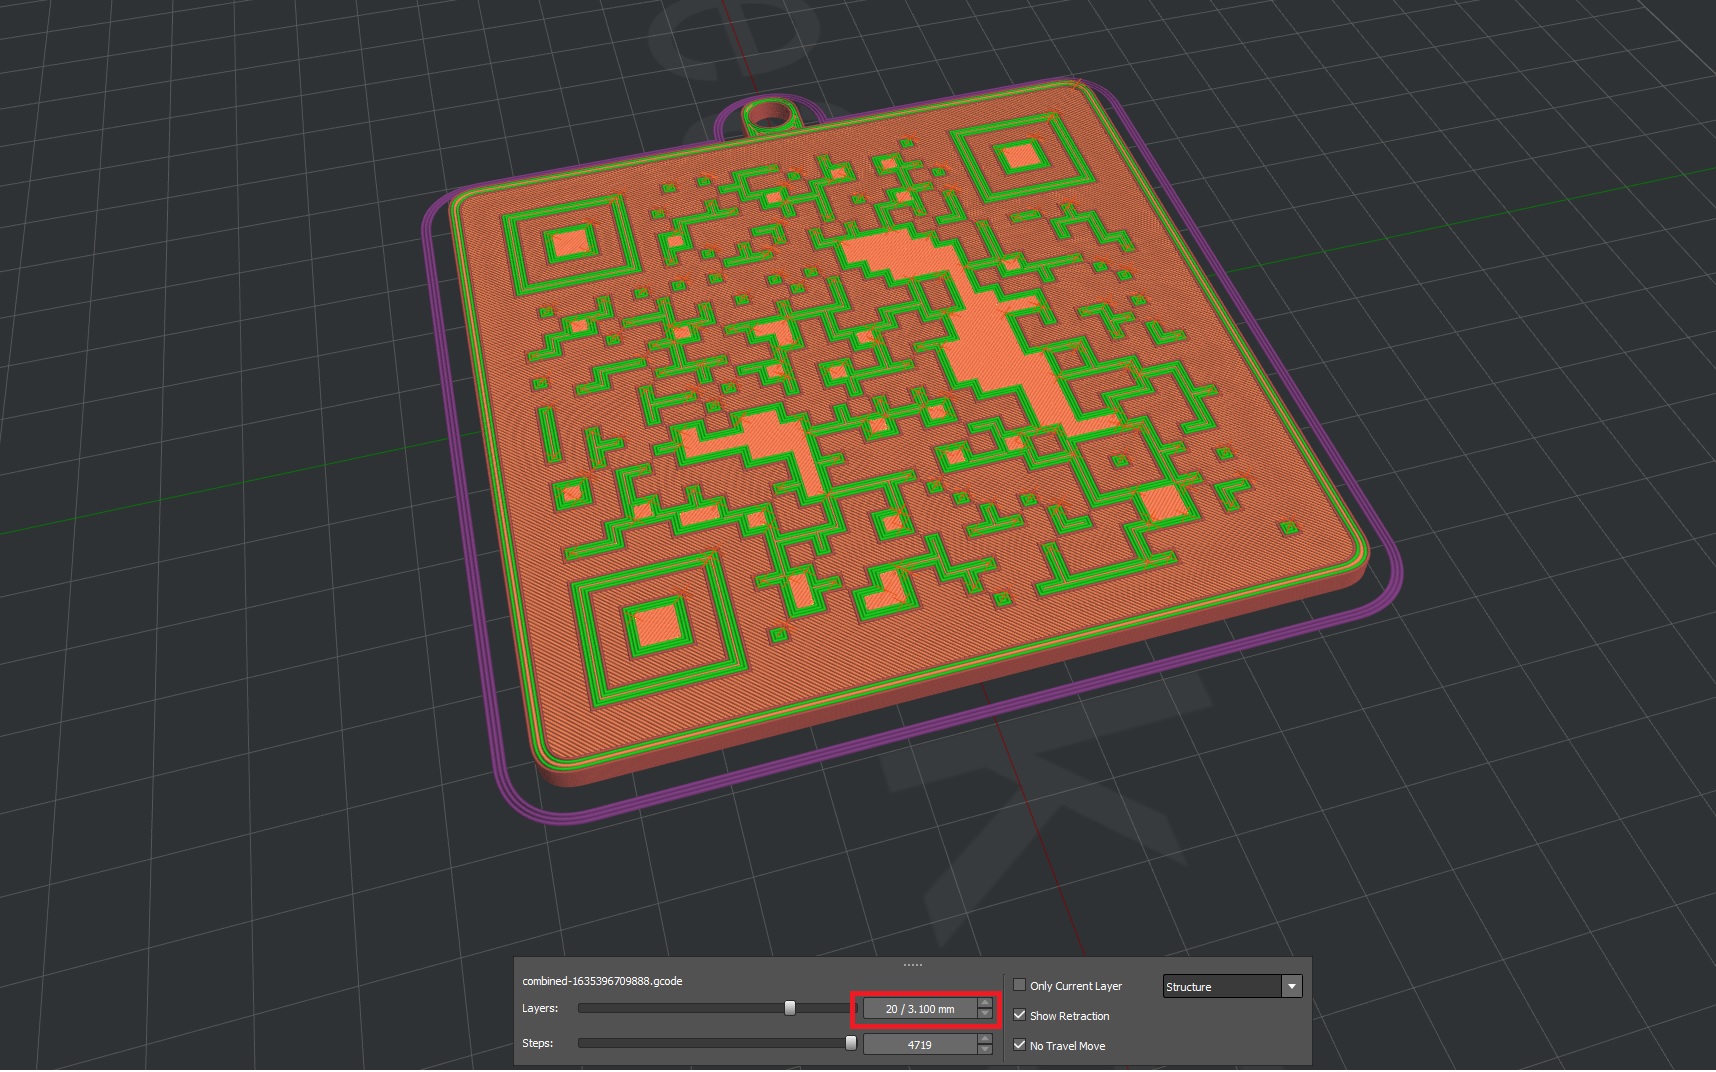Uncheck Show Retraction option
The height and width of the screenshot is (1072, 1716).
pos(1019,1015)
